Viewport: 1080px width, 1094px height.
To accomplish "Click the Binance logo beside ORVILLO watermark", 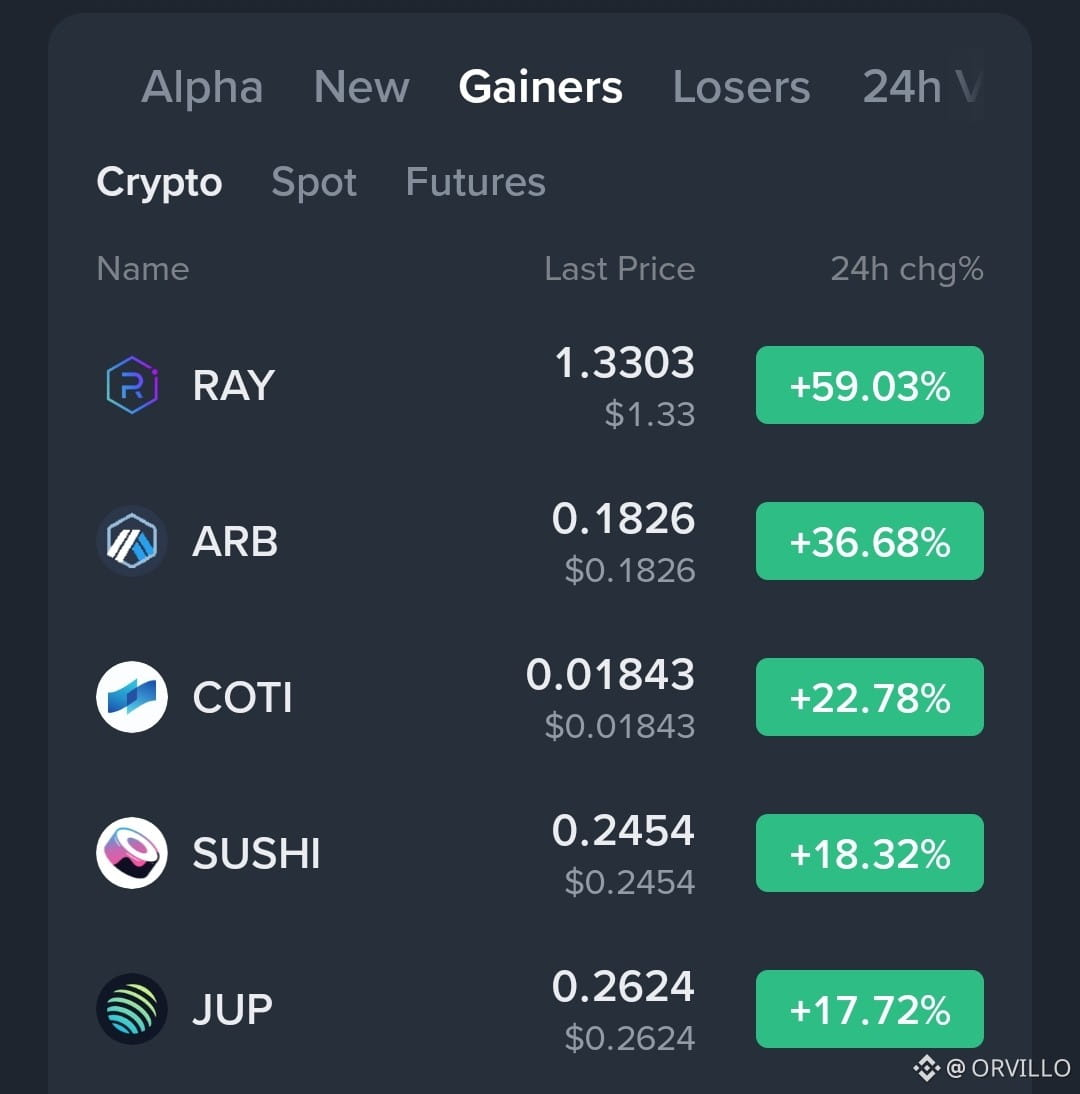I will pos(927,1068).
